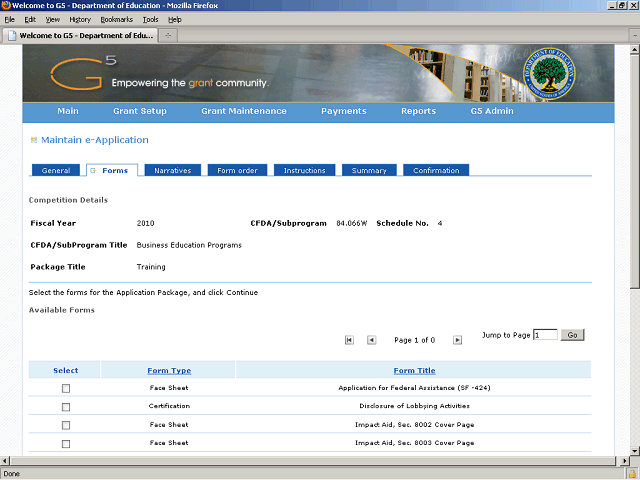The image size is (640, 480).
Task: Click the Jump to Page input field
Action: click(545, 335)
